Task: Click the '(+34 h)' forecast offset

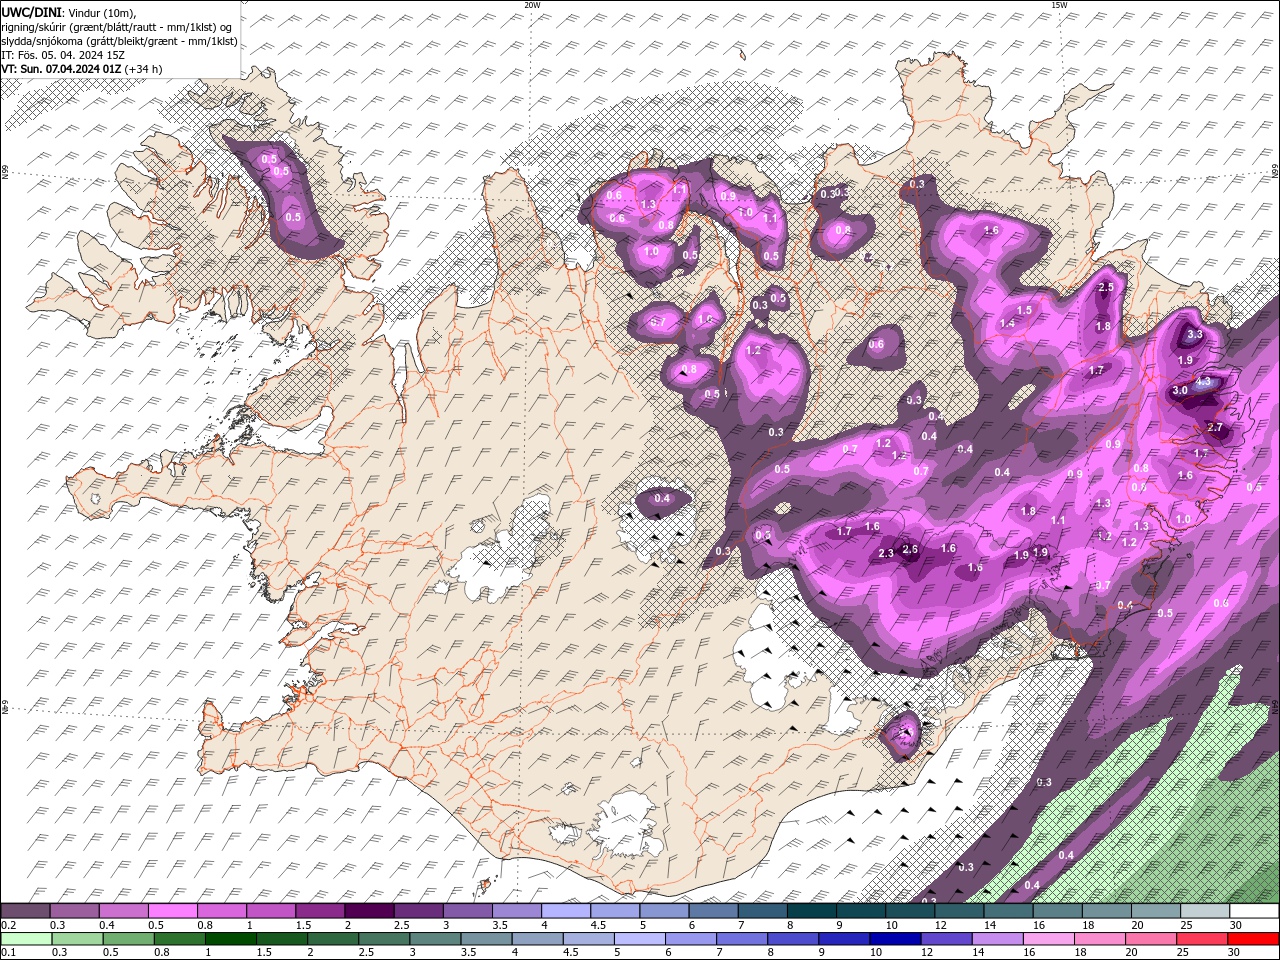Action: [144, 69]
